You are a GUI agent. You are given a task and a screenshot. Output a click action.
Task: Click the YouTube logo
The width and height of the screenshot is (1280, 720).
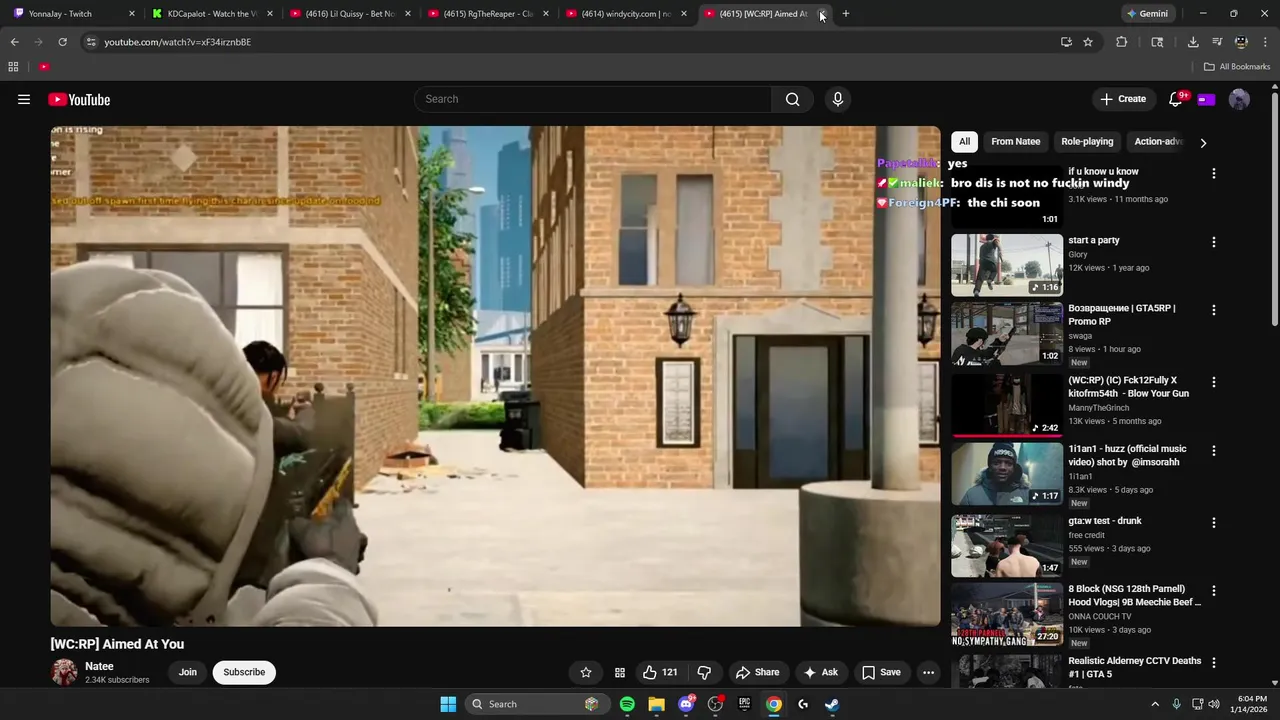click(79, 99)
